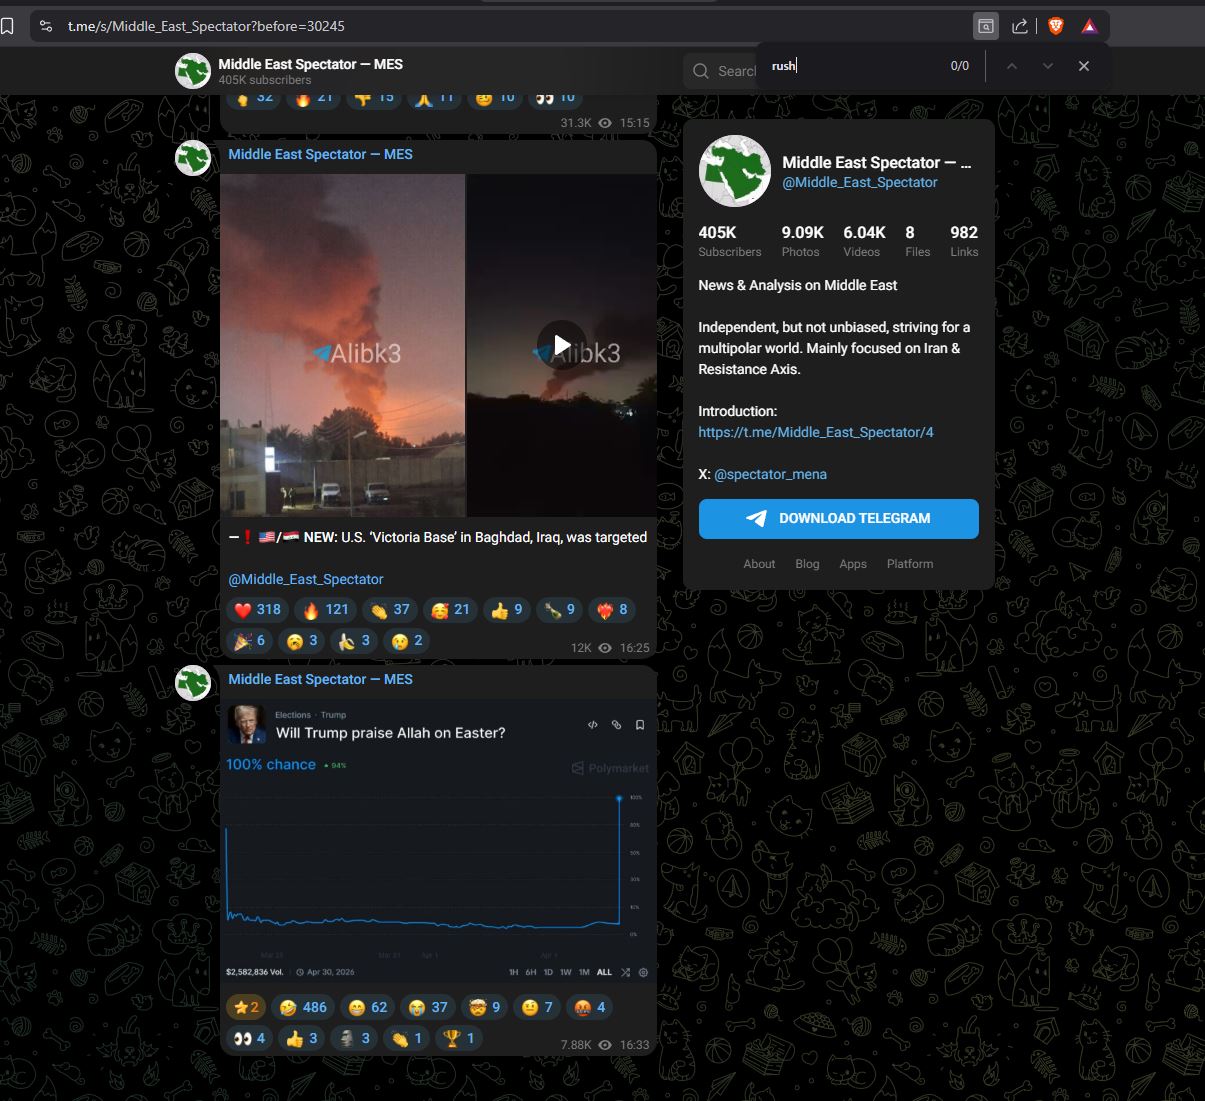Click sobbing reaction showing 37
The image size is (1205, 1101).
tap(429, 1007)
